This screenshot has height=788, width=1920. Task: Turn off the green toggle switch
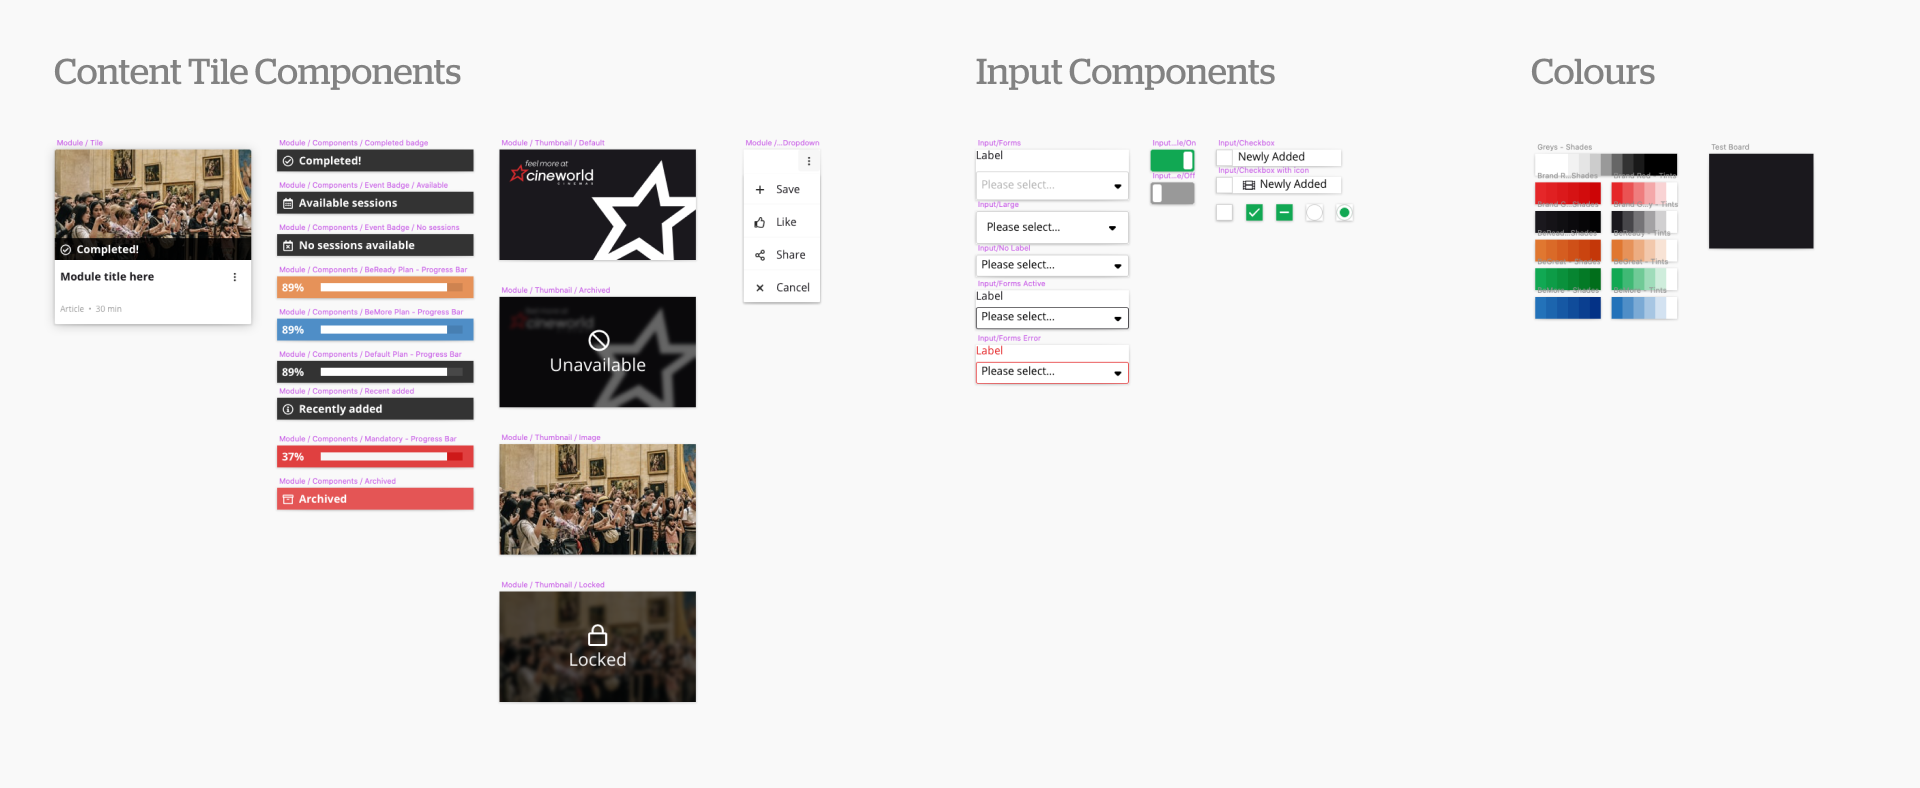point(1172,160)
